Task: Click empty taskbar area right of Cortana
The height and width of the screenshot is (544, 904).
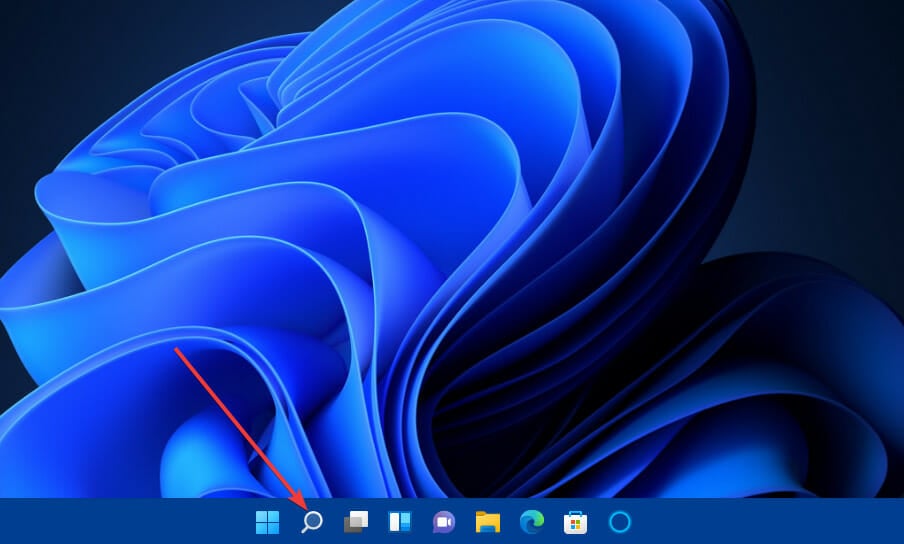Action: point(770,522)
